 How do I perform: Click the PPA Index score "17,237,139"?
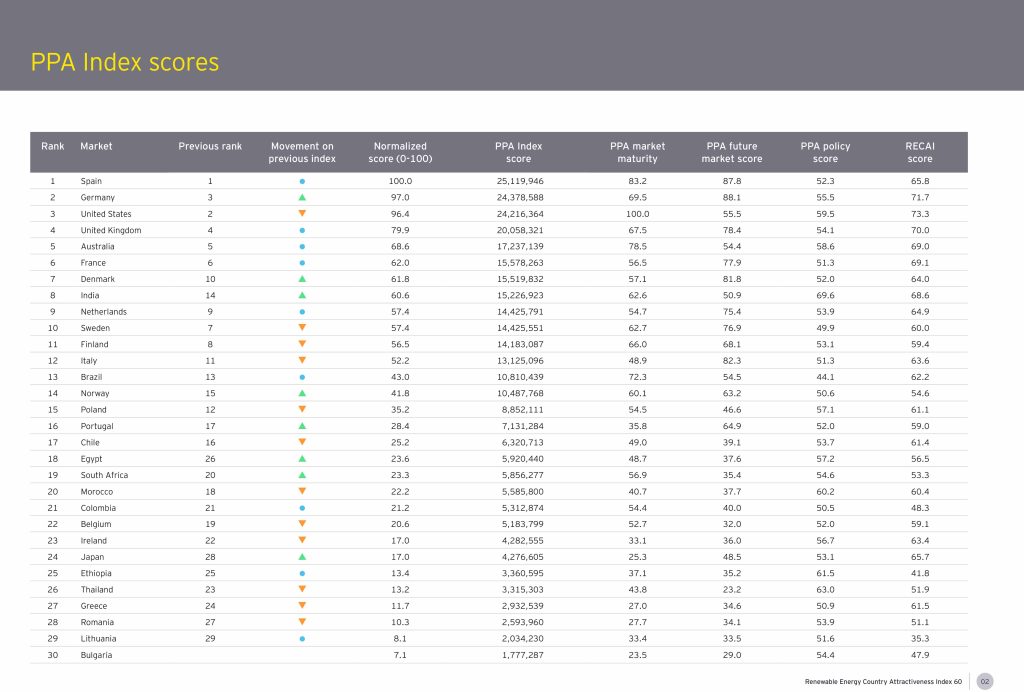(520, 247)
